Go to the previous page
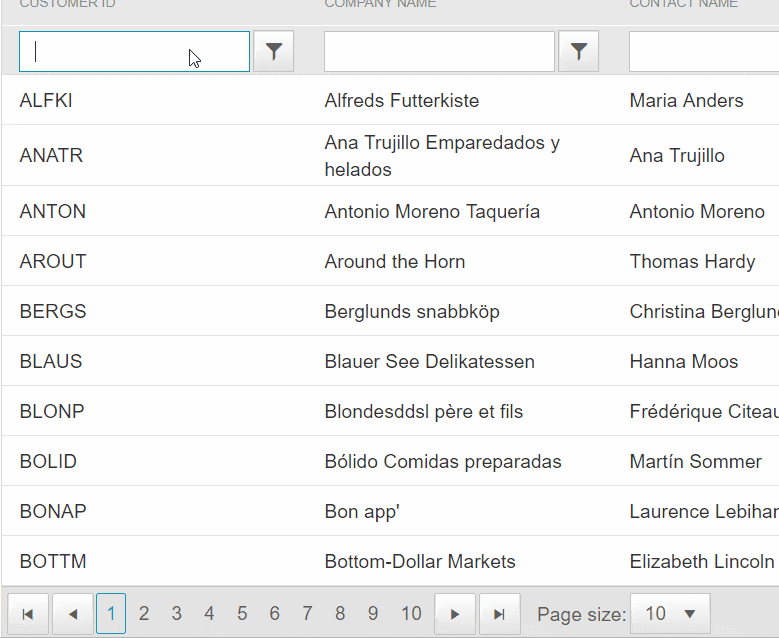Screen dimensions: 779x638 (73, 614)
